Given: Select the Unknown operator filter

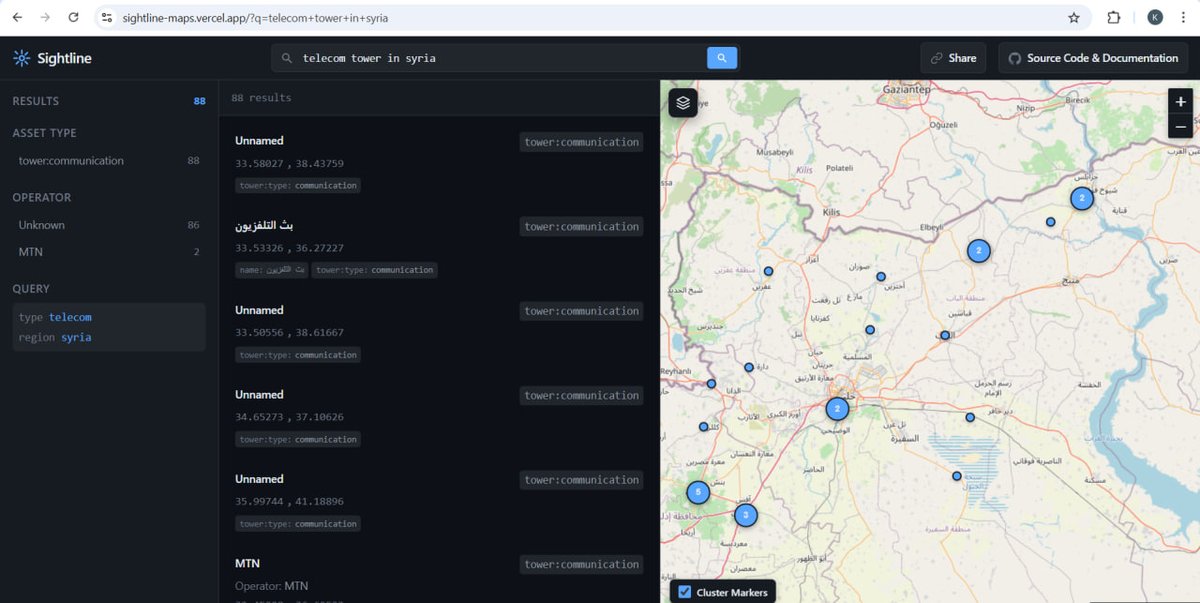Looking at the screenshot, I should pos(41,224).
